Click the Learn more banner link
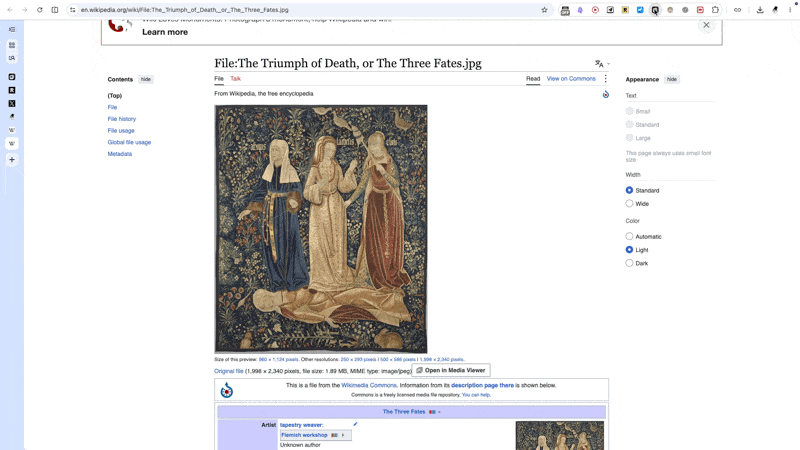The image size is (800, 450). pyautogui.click(x=165, y=32)
